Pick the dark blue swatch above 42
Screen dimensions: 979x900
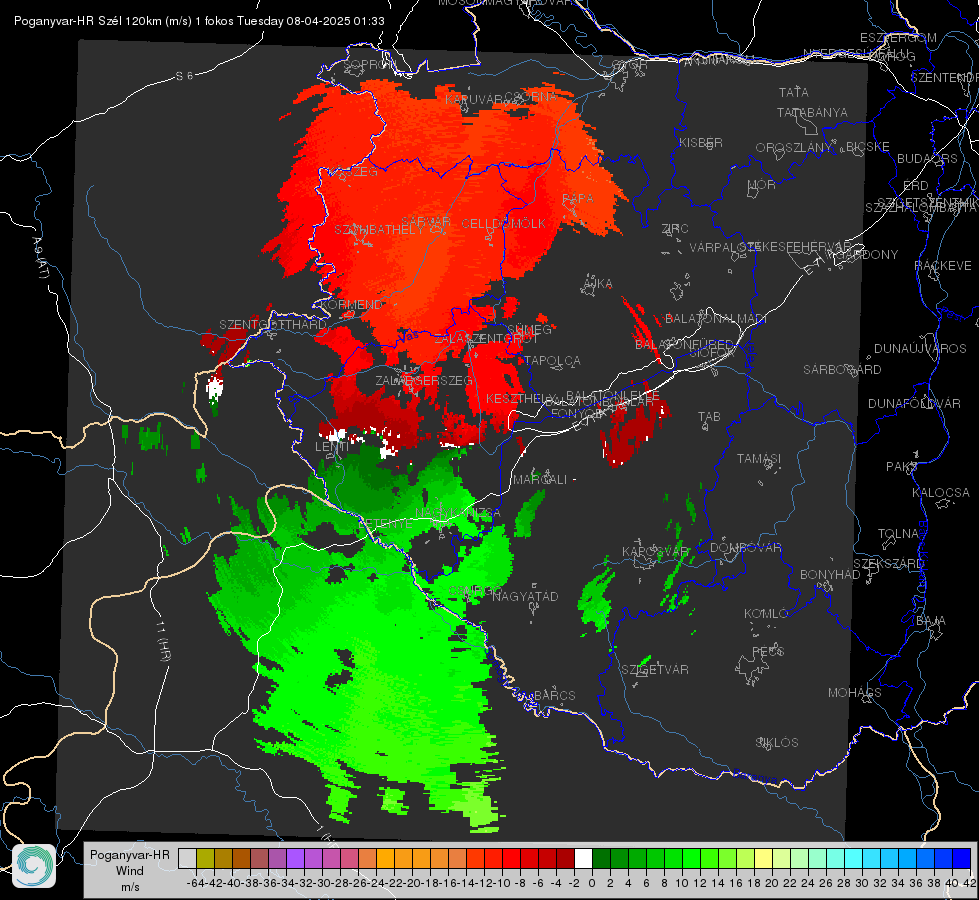coord(962,858)
